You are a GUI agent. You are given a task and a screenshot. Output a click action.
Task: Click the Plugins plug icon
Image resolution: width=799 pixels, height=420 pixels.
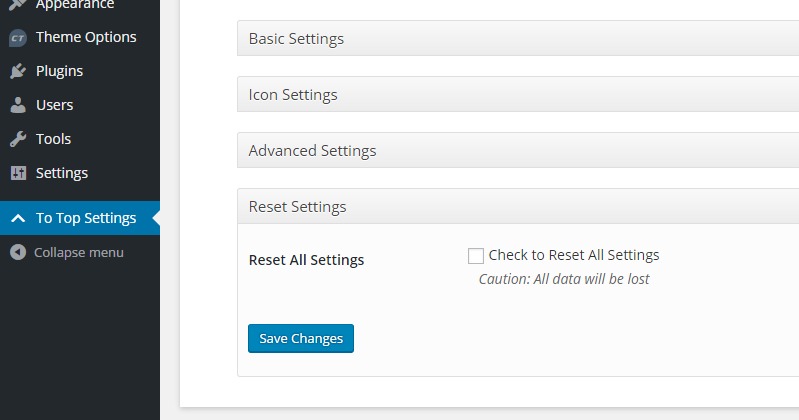[x=18, y=71]
